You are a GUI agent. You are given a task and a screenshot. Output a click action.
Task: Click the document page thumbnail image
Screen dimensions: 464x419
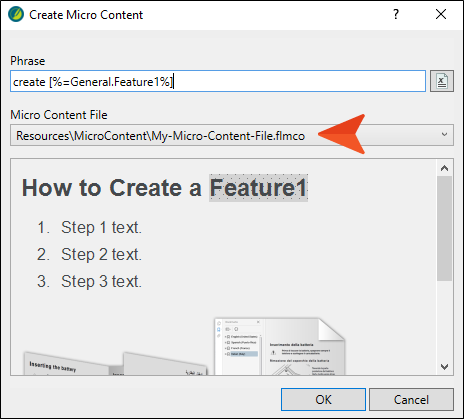(280, 347)
